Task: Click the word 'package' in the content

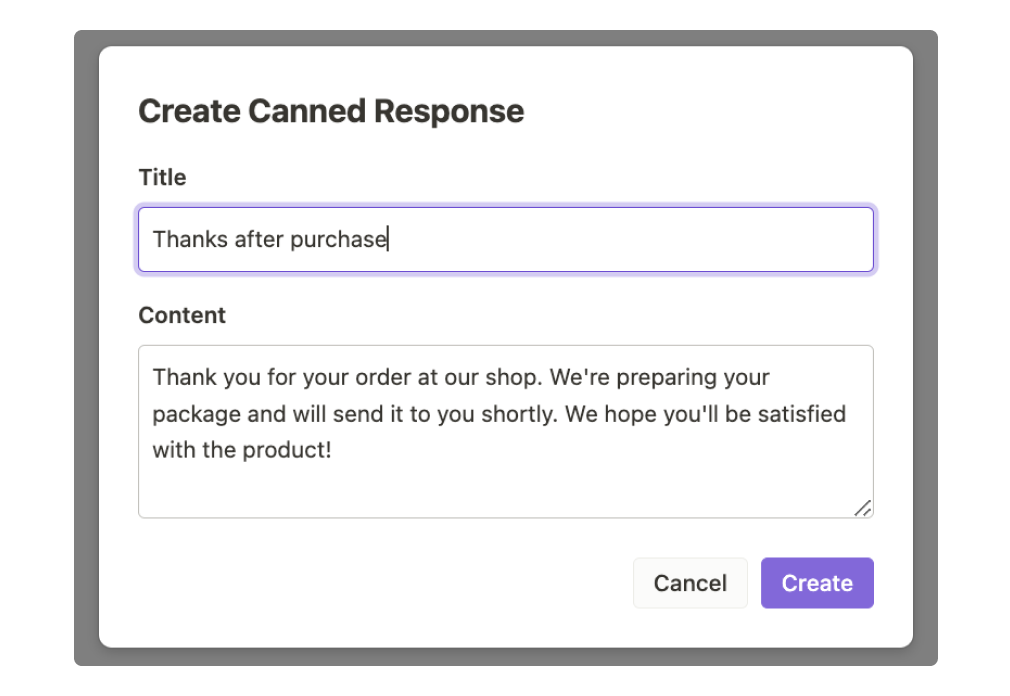Action: (x=192, y=413)
